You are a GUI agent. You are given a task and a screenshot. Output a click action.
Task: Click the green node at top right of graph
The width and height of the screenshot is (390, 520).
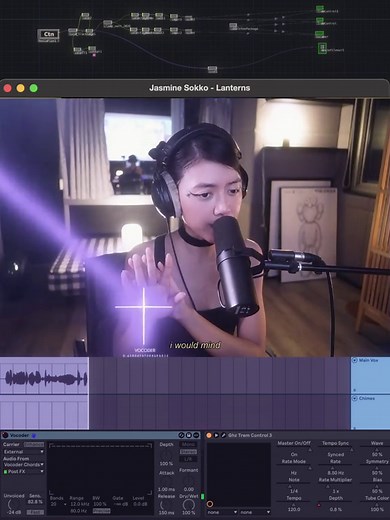(x=320, y=8)
